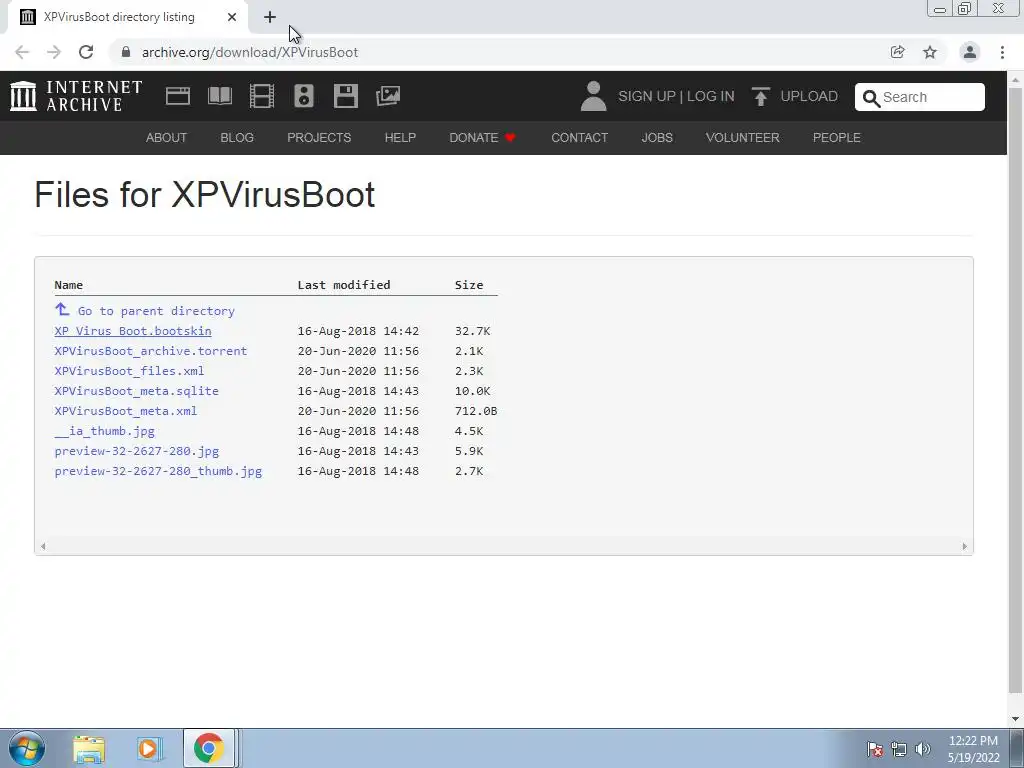Screen dimensions: 1024x768
Task: Click the SIGN UP link
Action: pyautogui.click(x=647, y=96)
